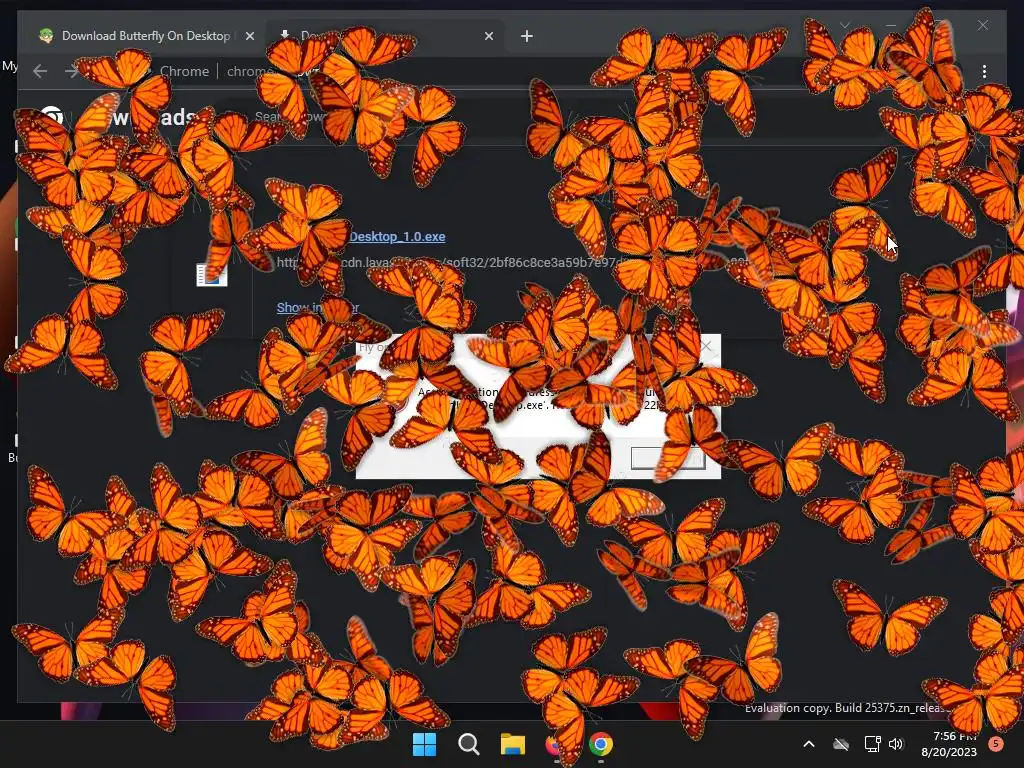
Task: Go back with the back arrow
Action: pyautogui.click(x=40, y=71)
